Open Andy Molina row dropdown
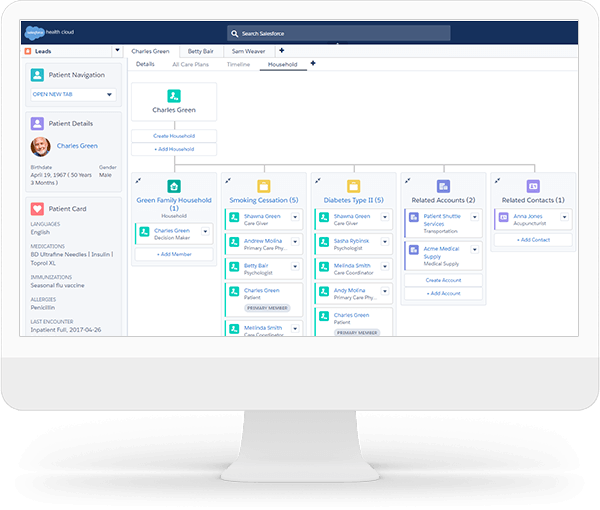600x510 pixels. [385, 291]
